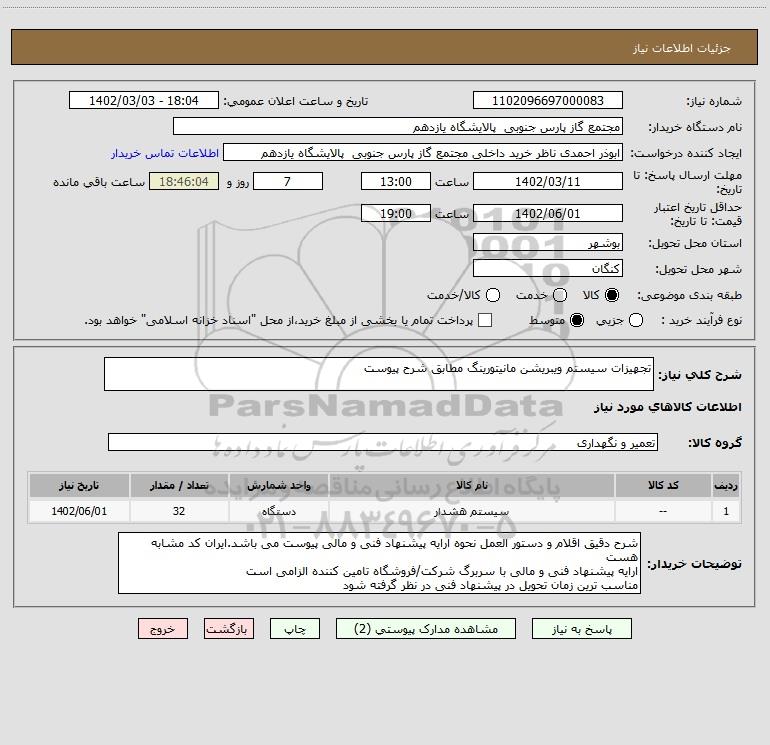Click the تعداد / مقدار column header
770x745 pixels.
179,485
